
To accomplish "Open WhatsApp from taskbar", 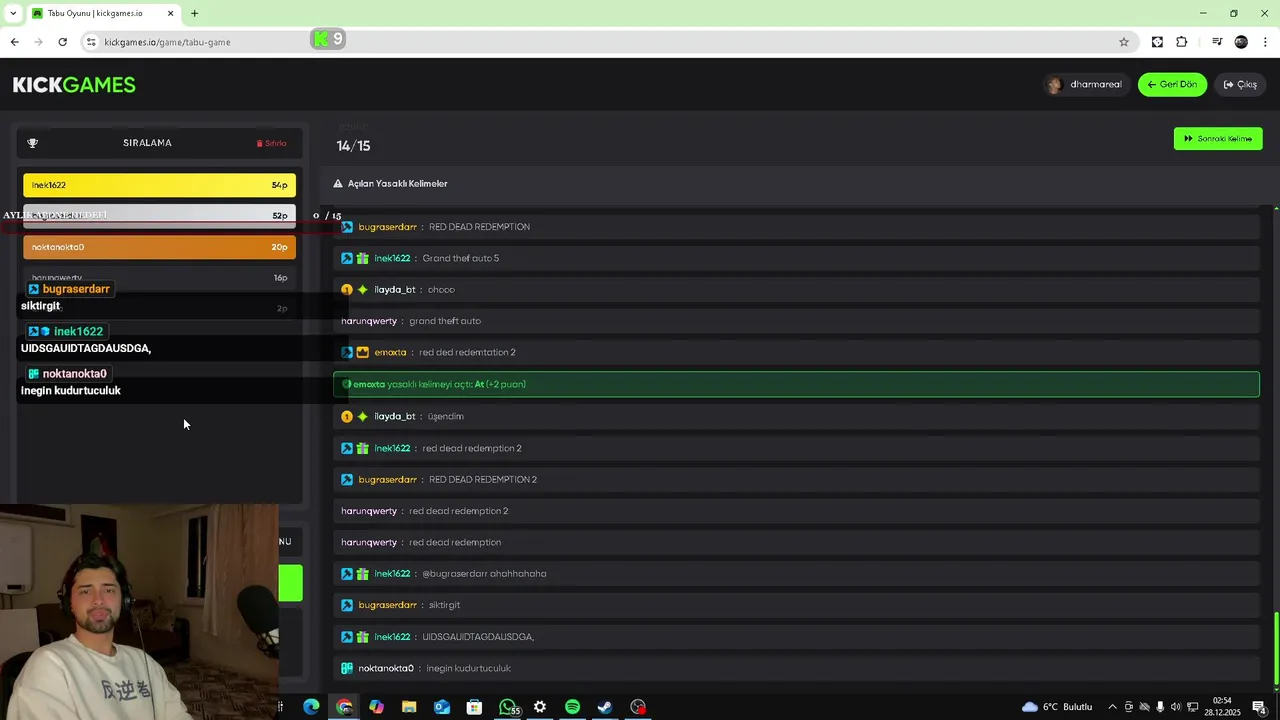I will [508, 707].
